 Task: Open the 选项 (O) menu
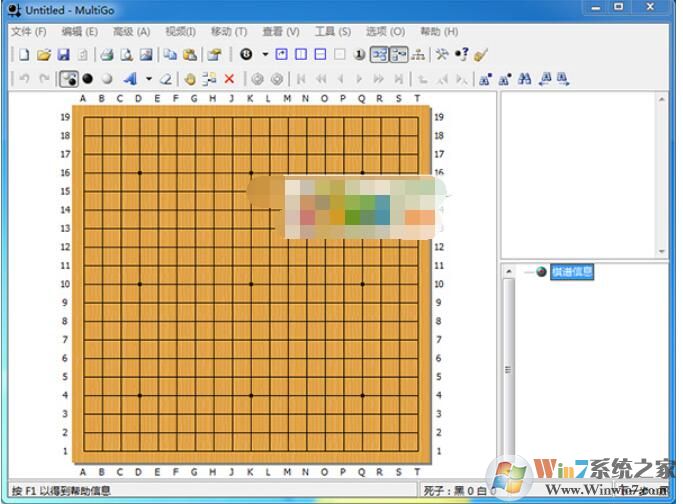pos(385,32)
